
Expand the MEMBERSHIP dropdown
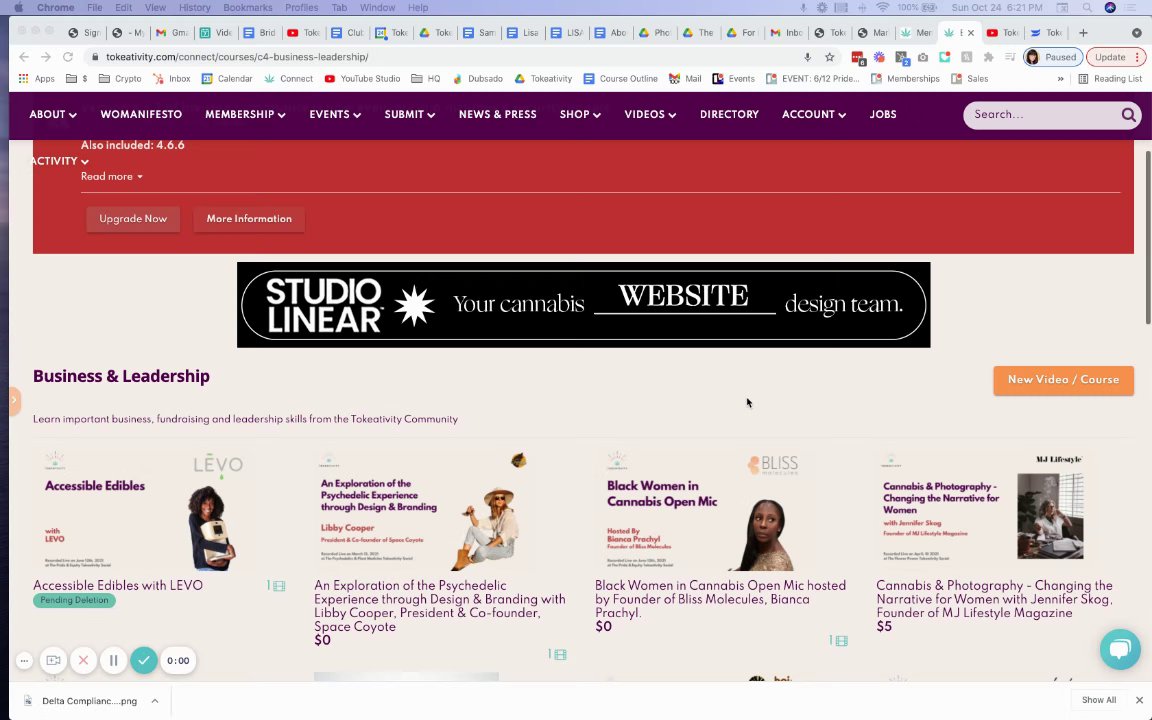pos(245,115)
